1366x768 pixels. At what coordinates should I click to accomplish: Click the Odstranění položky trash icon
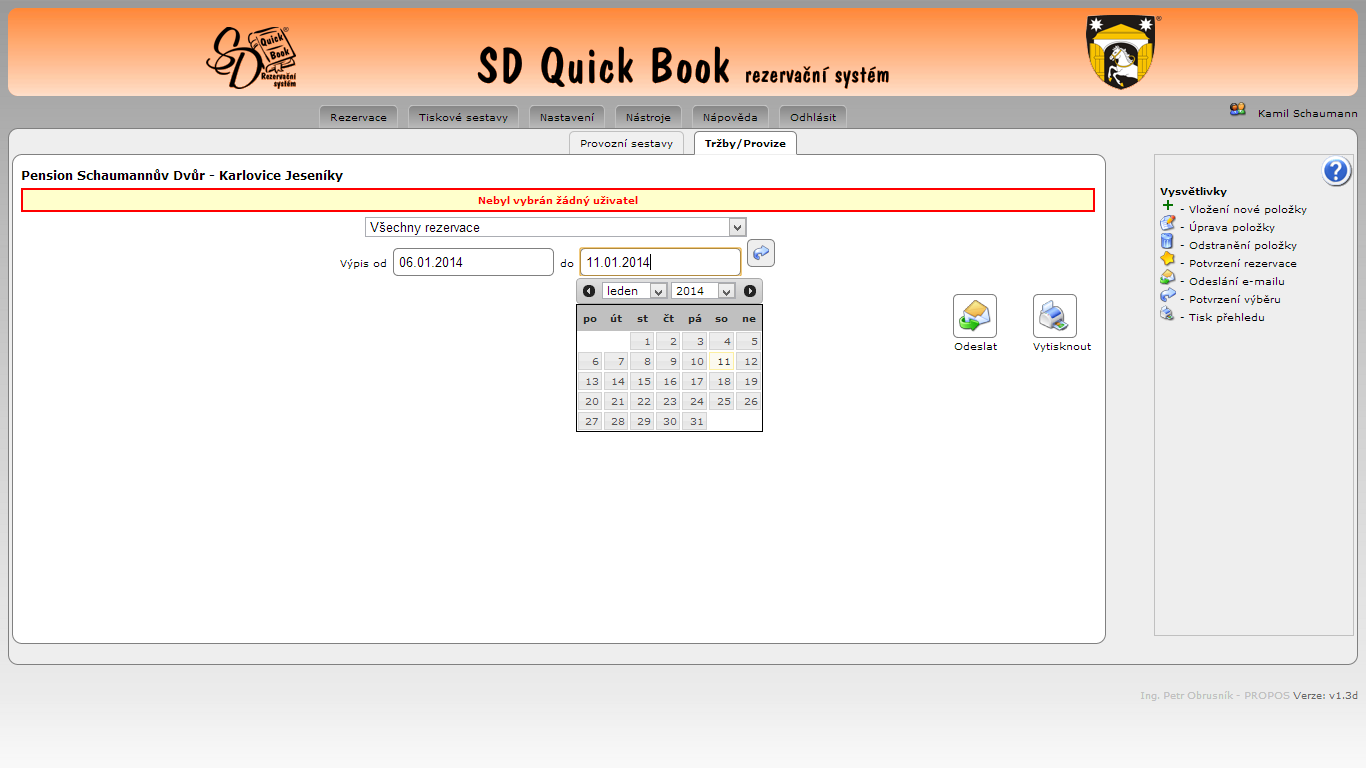[1167, 242]
